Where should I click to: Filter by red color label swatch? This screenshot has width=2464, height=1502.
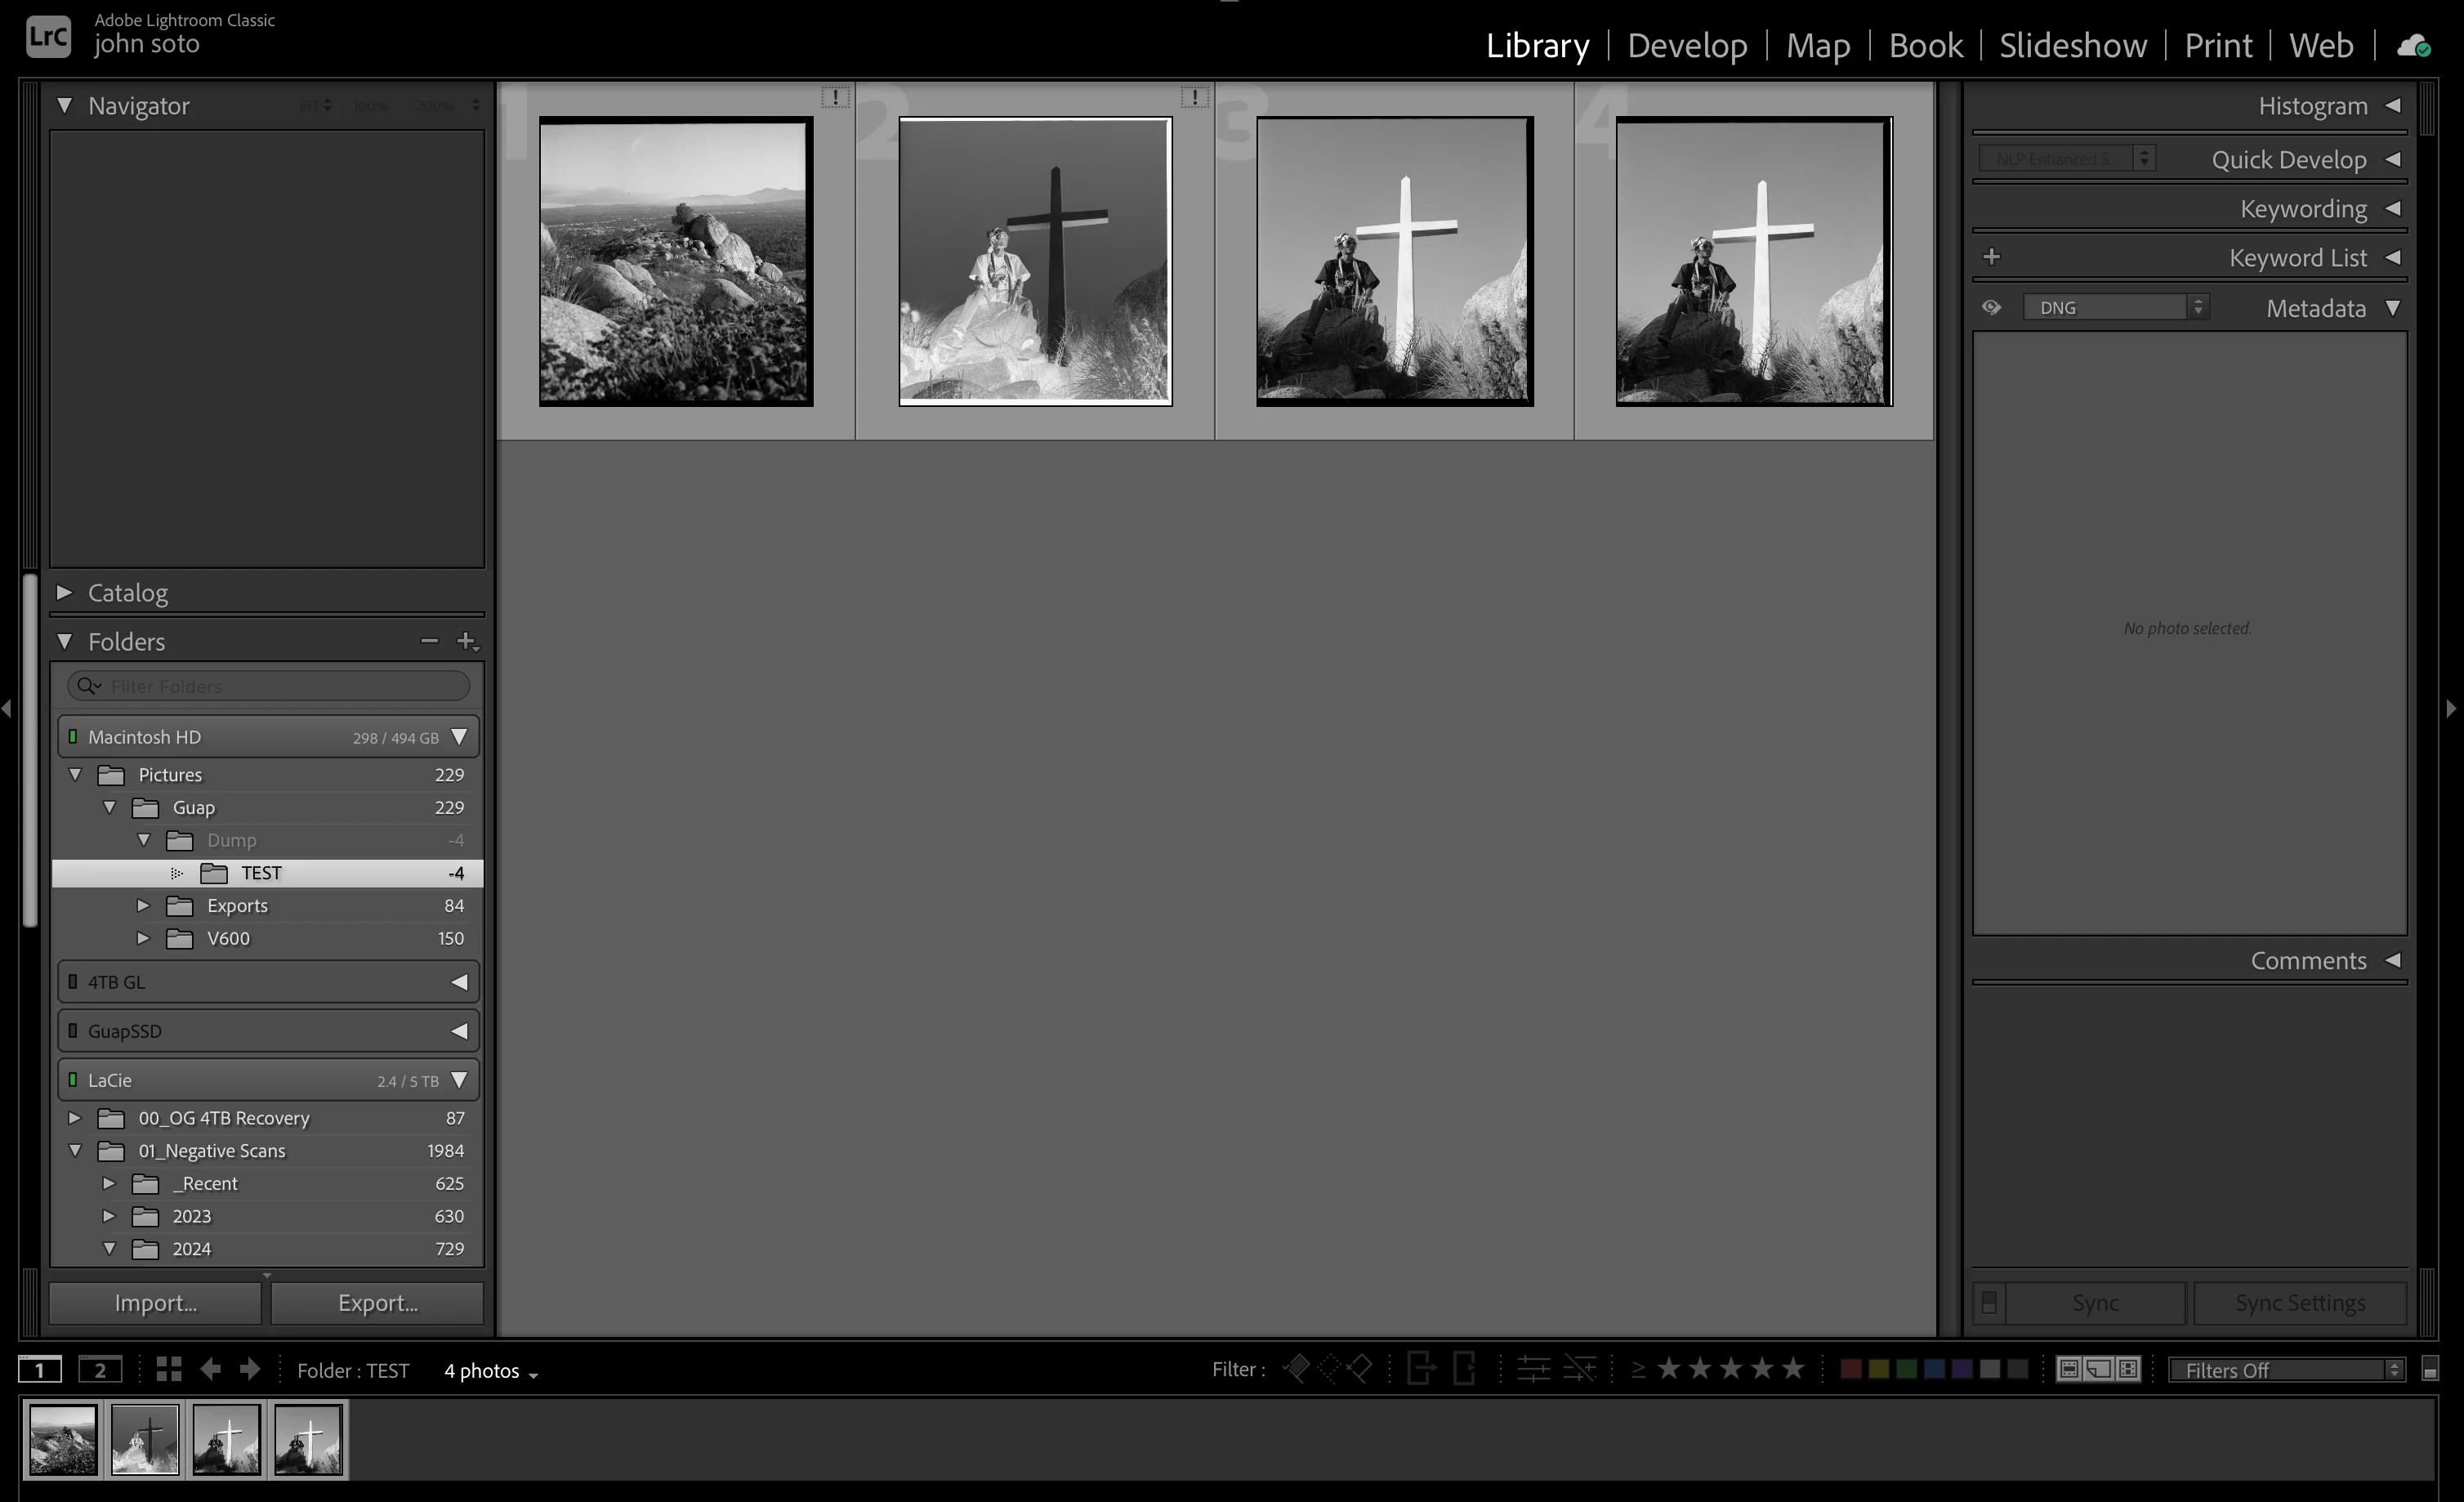(1850, 1368)
